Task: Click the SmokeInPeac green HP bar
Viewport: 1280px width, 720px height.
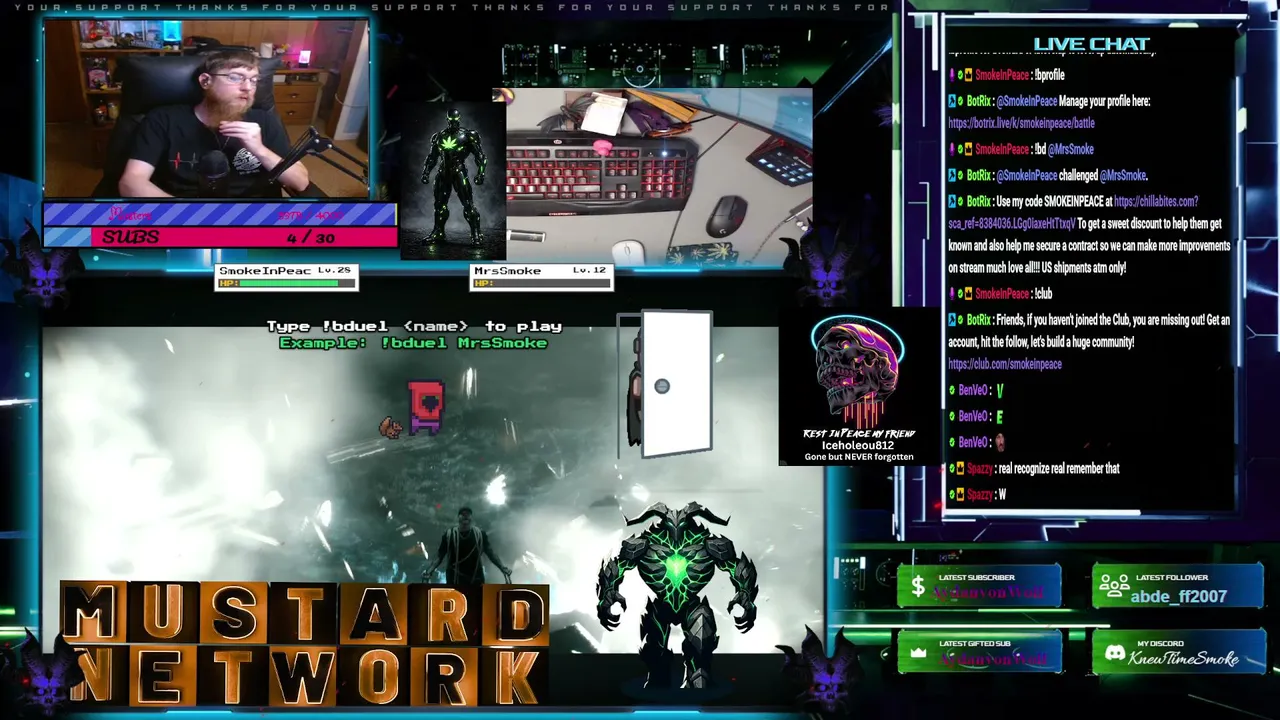Action: 291,283
